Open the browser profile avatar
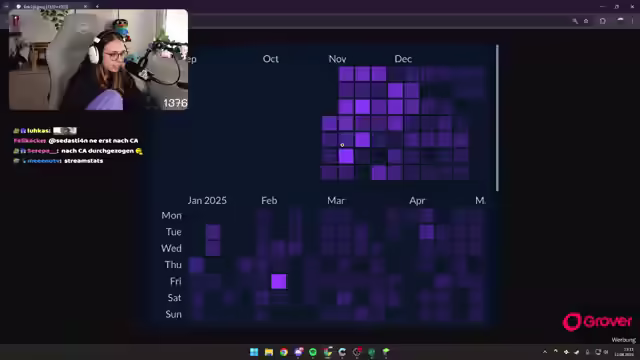Screen dimensions: 640x360 [x=620, y=21]
